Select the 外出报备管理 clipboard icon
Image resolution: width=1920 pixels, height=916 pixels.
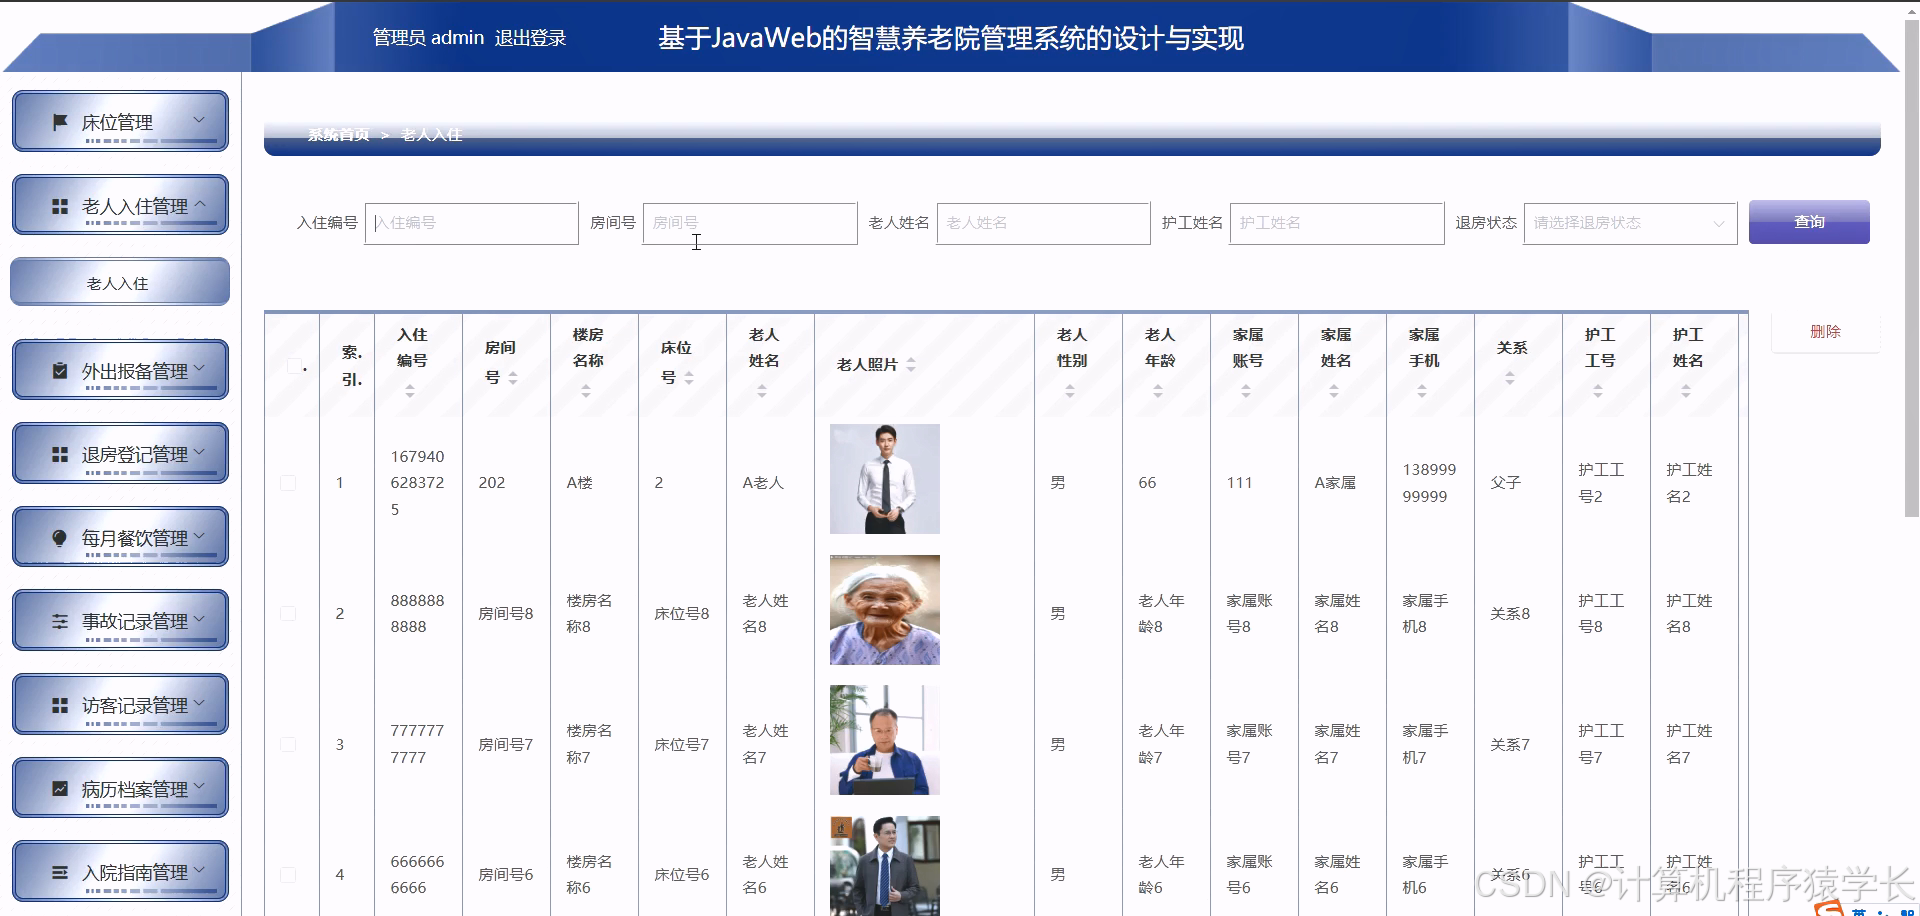click(60, 369)
